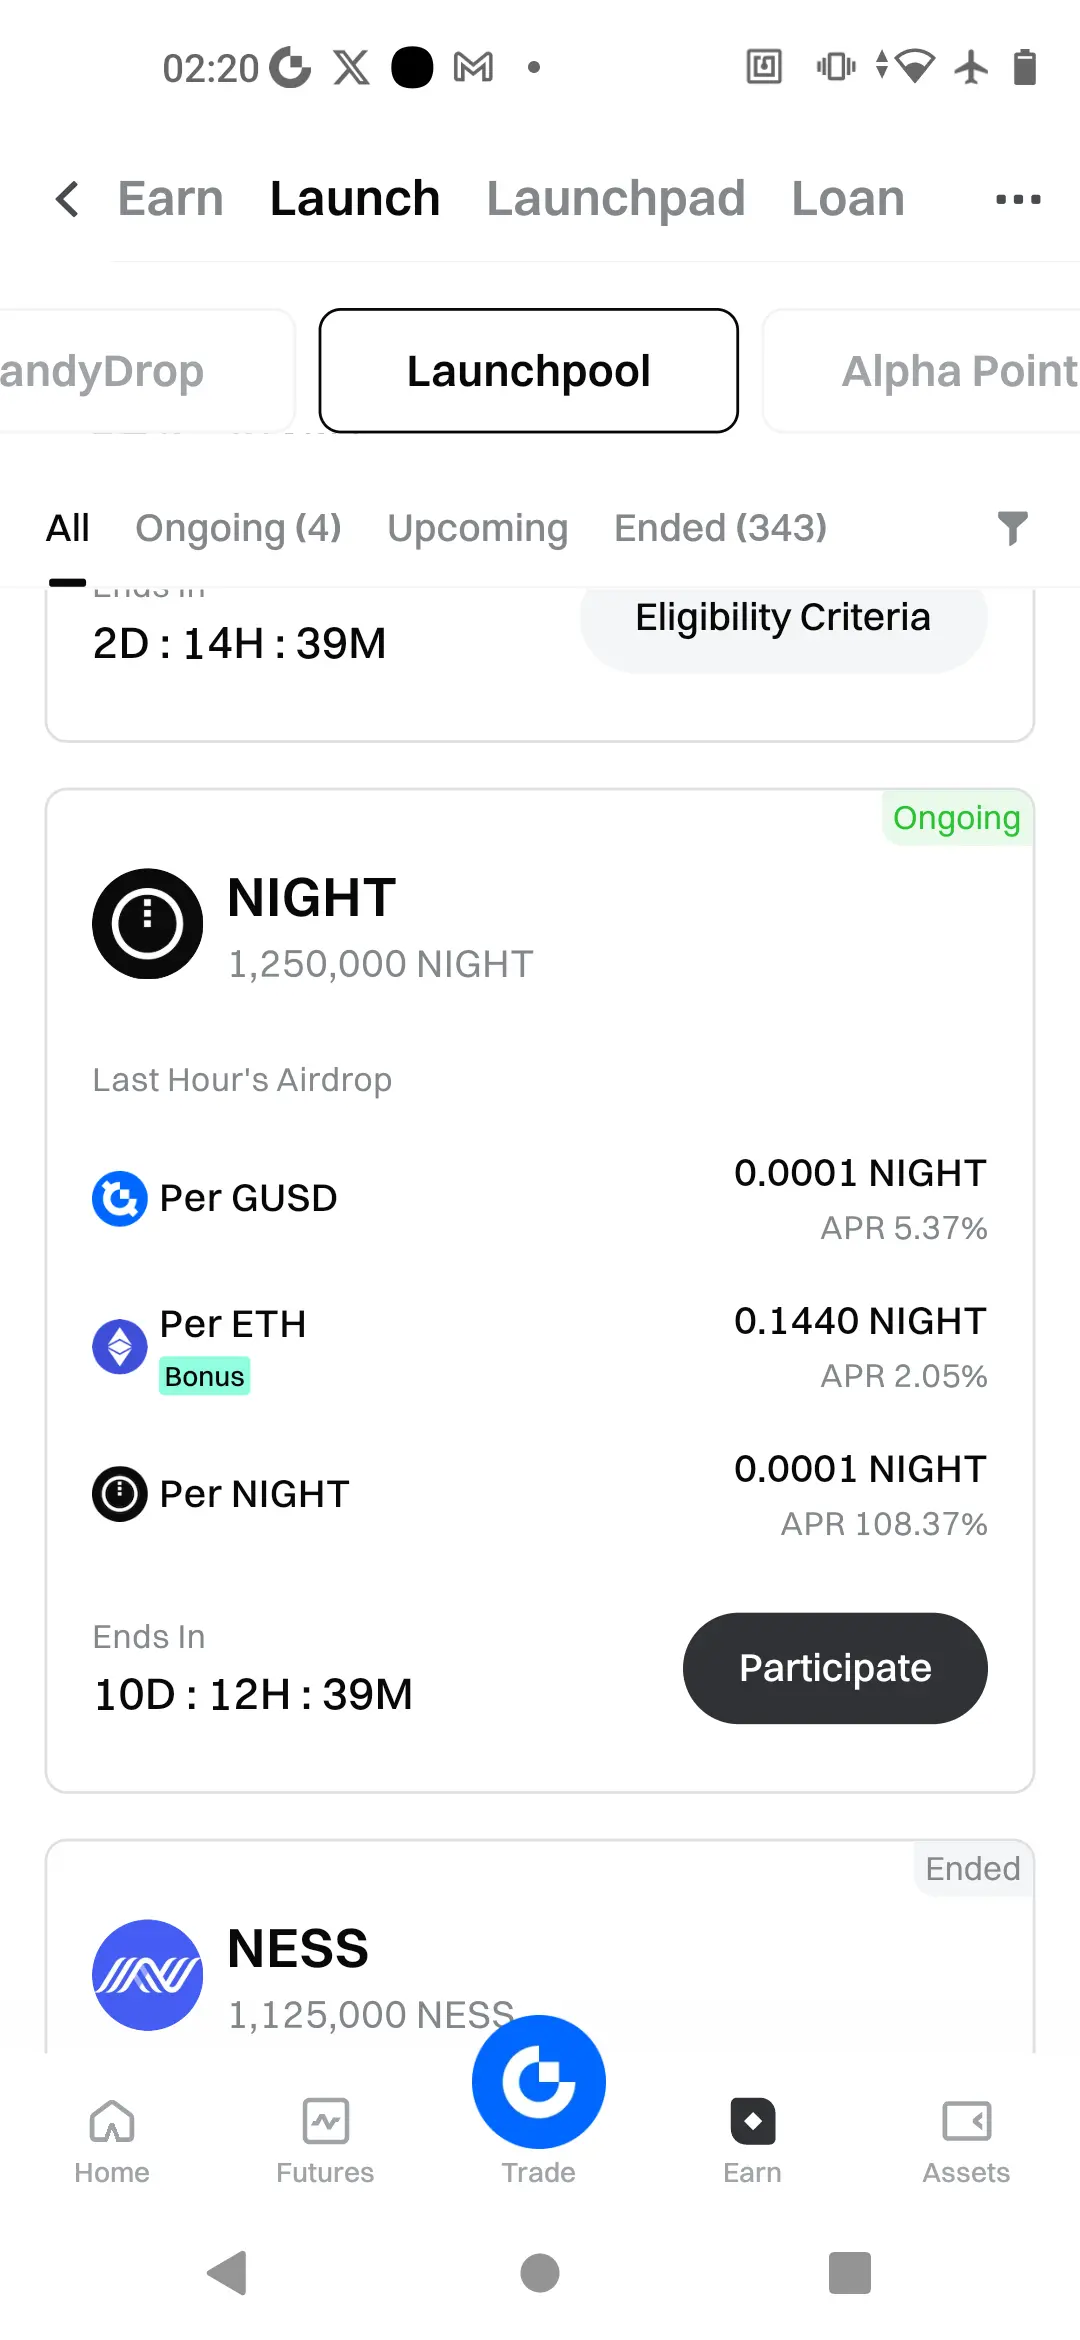
Task: Open the filter funnel icon
Action: pos(1012,527)
